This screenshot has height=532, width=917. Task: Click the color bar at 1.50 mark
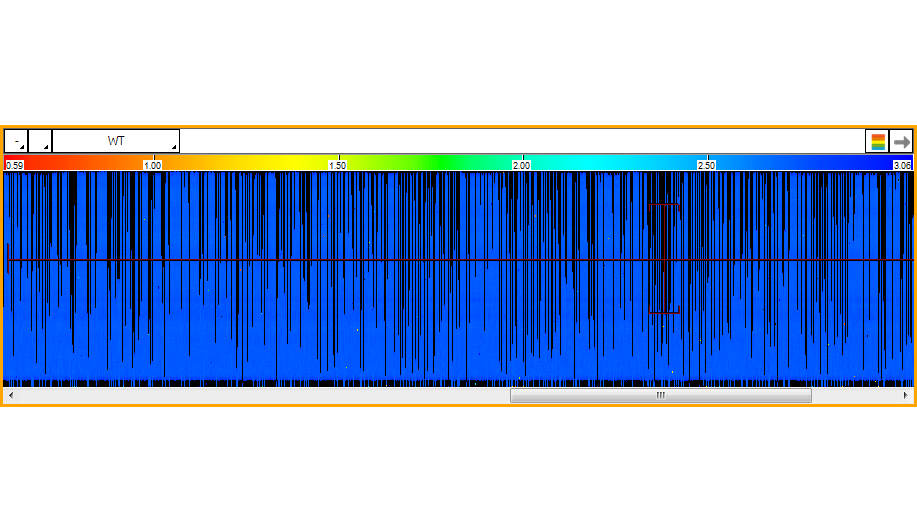point(337,164)
